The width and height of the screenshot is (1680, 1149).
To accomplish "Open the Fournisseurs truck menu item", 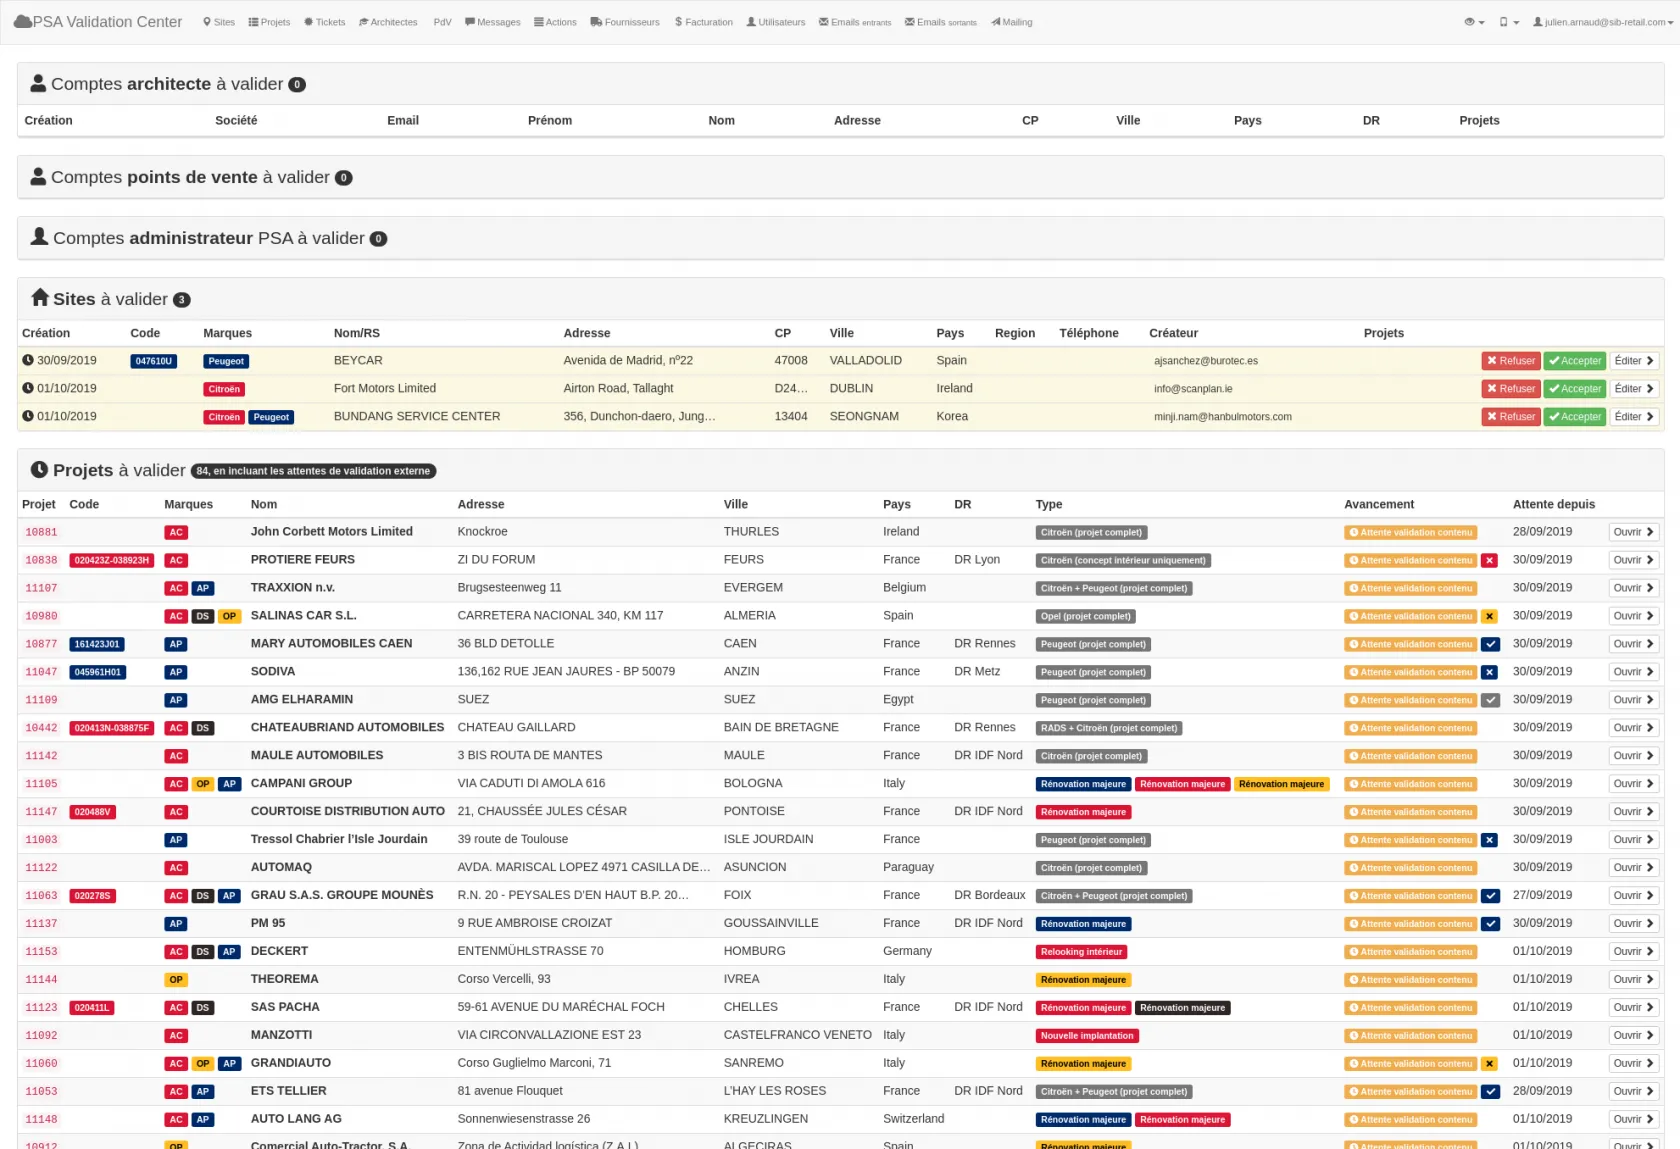I will click(625, 22).
